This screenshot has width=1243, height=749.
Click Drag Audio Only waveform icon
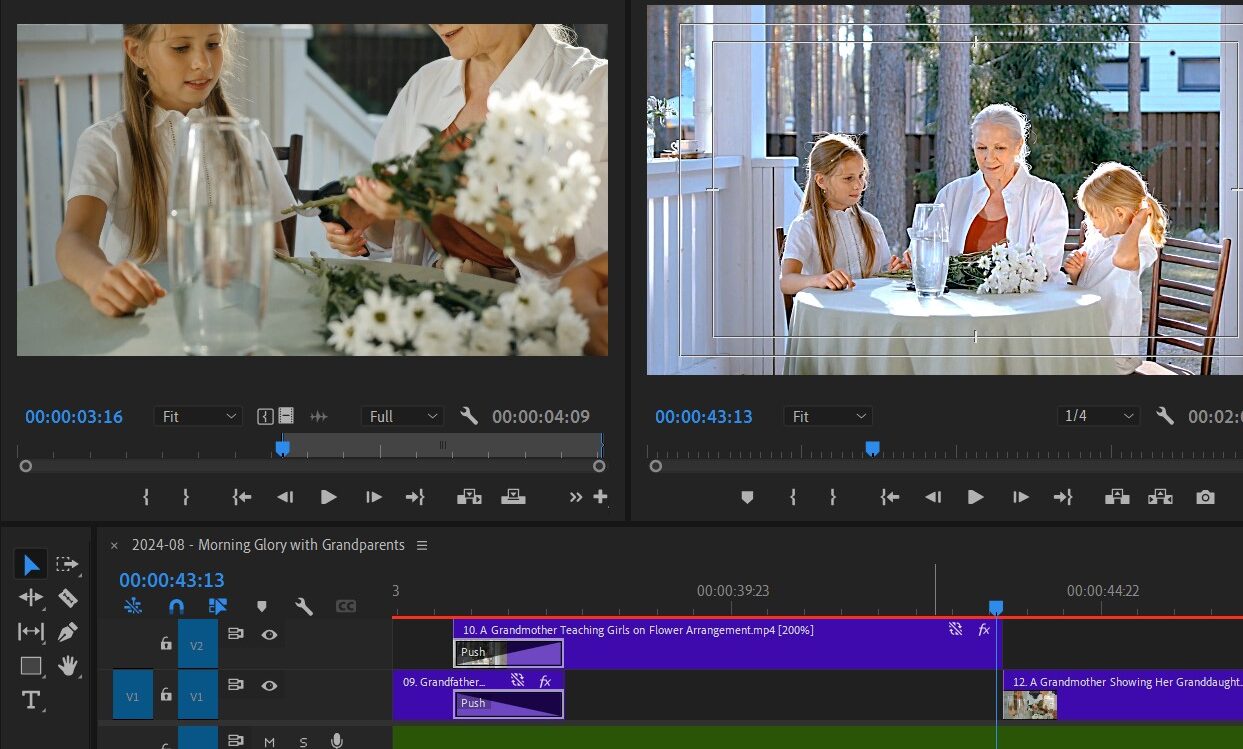(319, 416)
